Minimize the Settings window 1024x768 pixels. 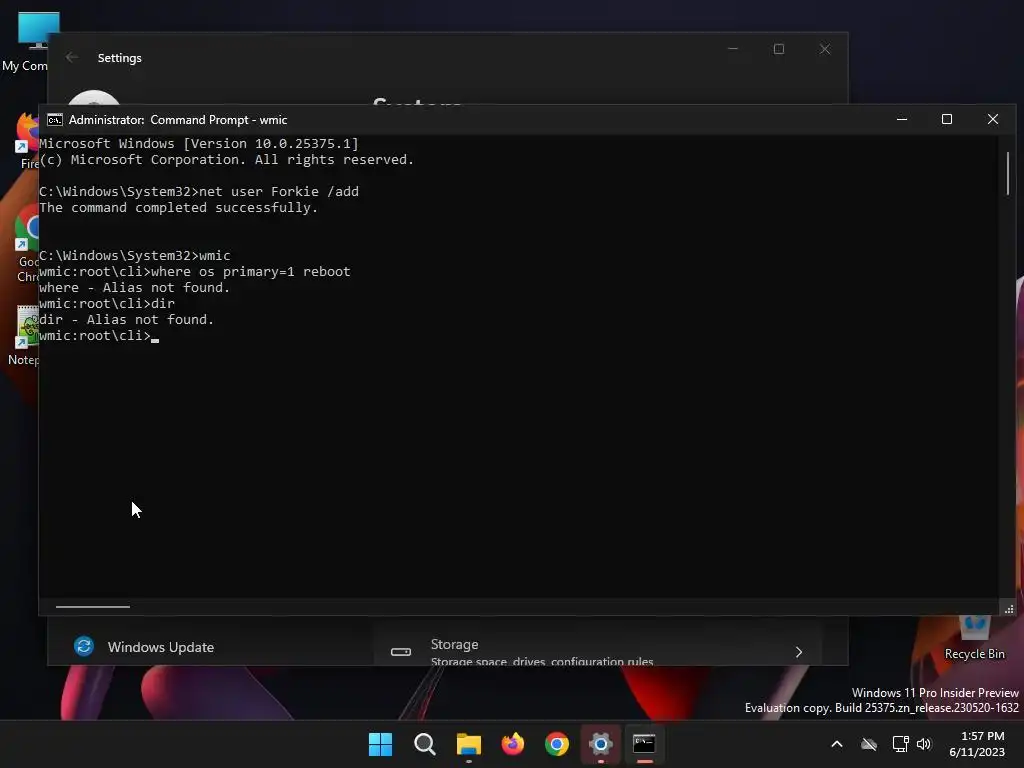tap(733, 49)
